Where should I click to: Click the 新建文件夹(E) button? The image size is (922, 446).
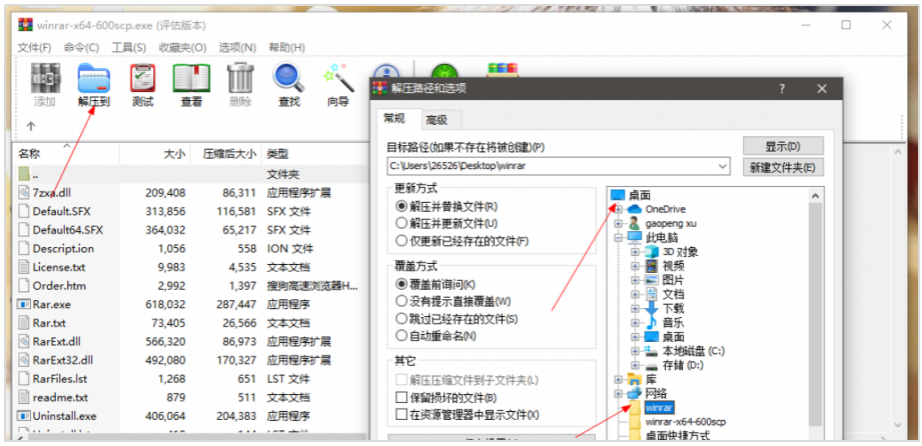[783, 167]
